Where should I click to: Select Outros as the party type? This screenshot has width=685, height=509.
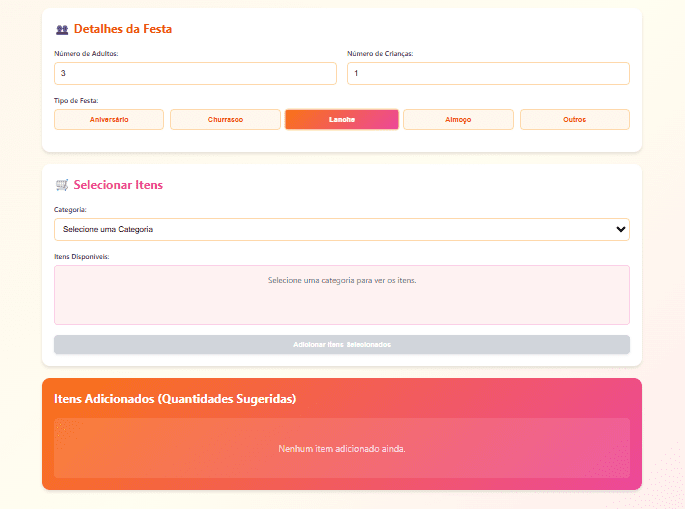click(x=574, y=120)
